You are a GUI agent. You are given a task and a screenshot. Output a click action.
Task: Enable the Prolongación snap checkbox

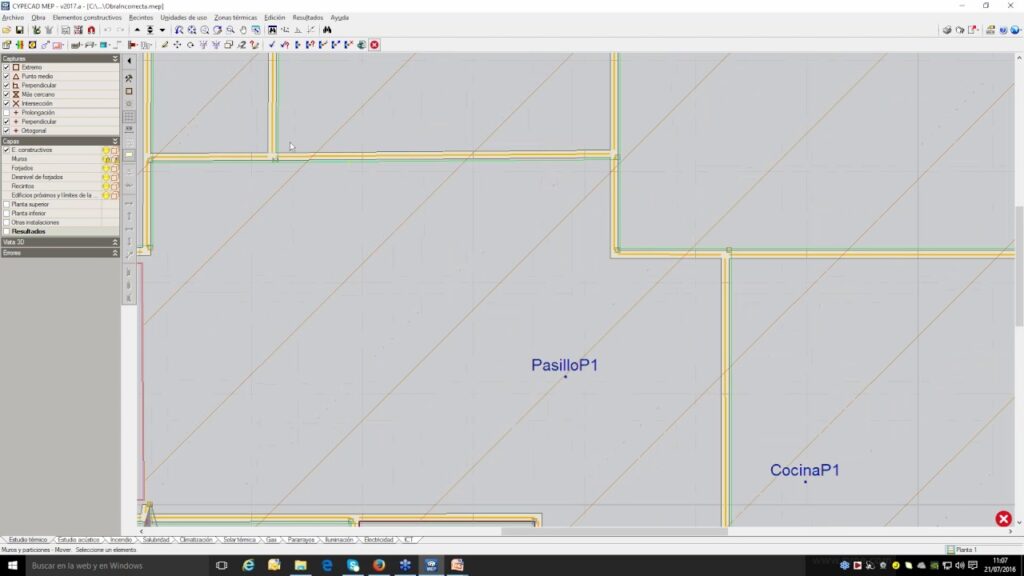6,113
